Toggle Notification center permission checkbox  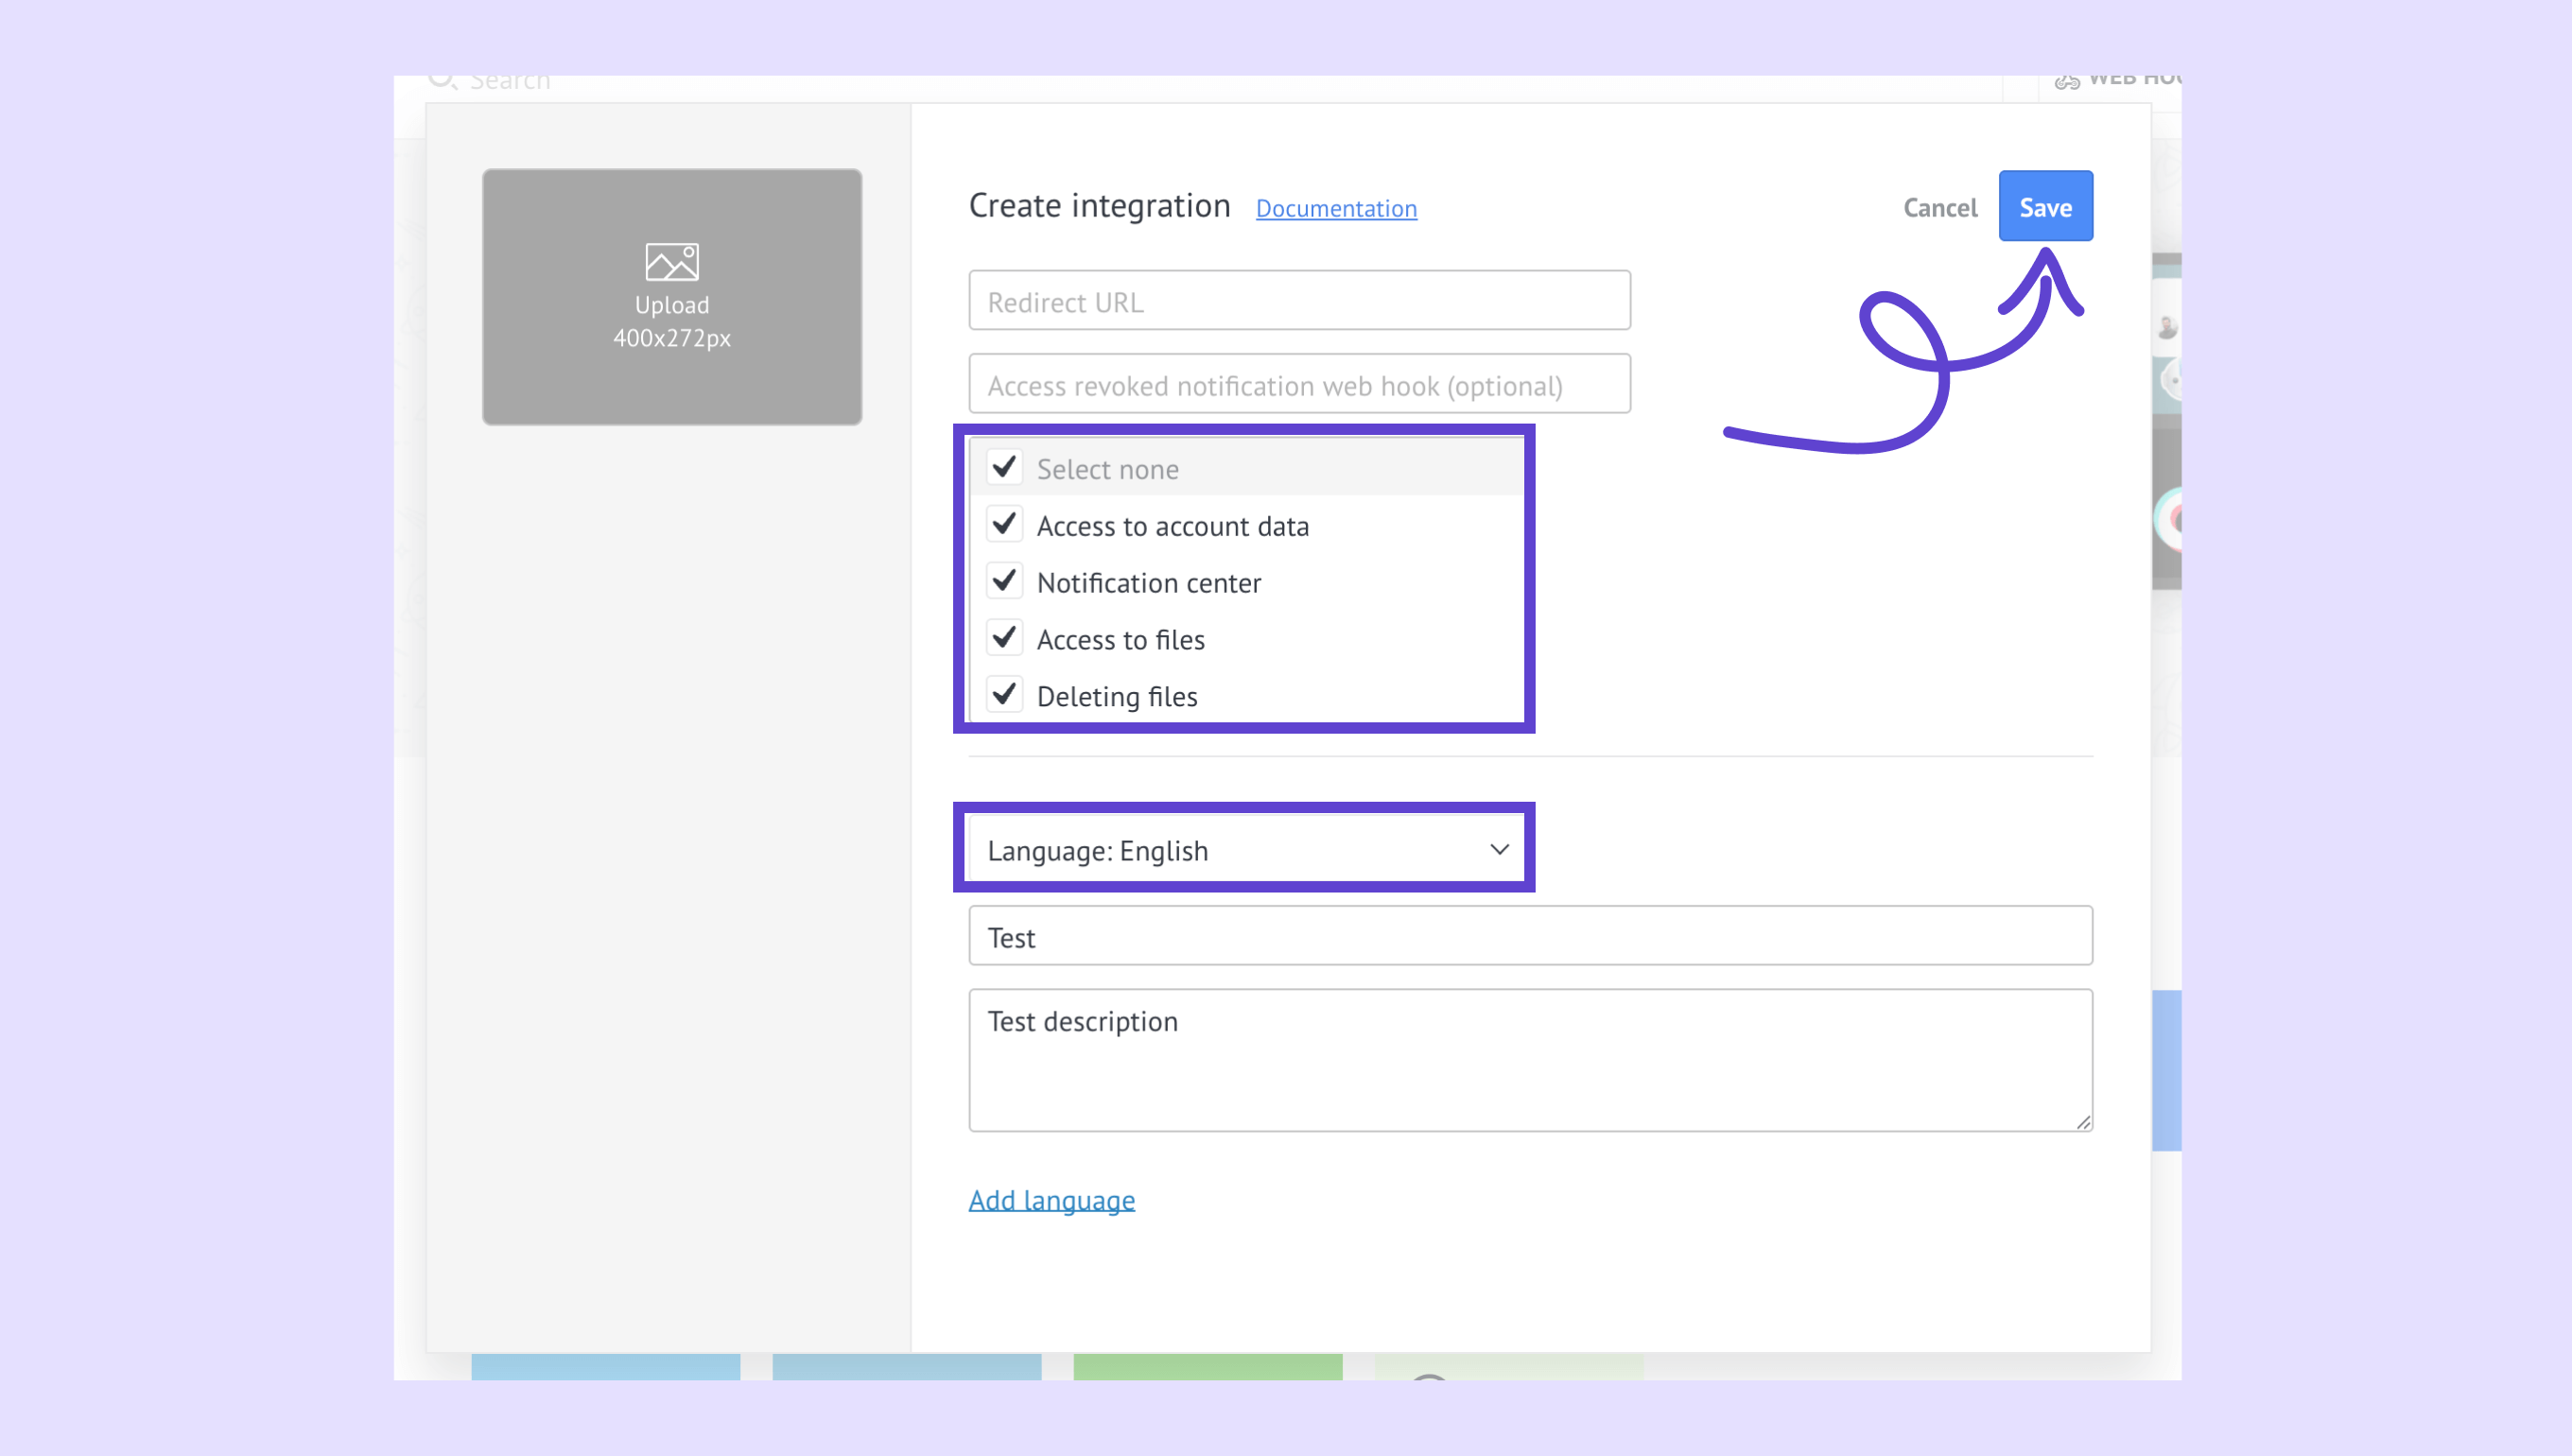[1004, 581]
